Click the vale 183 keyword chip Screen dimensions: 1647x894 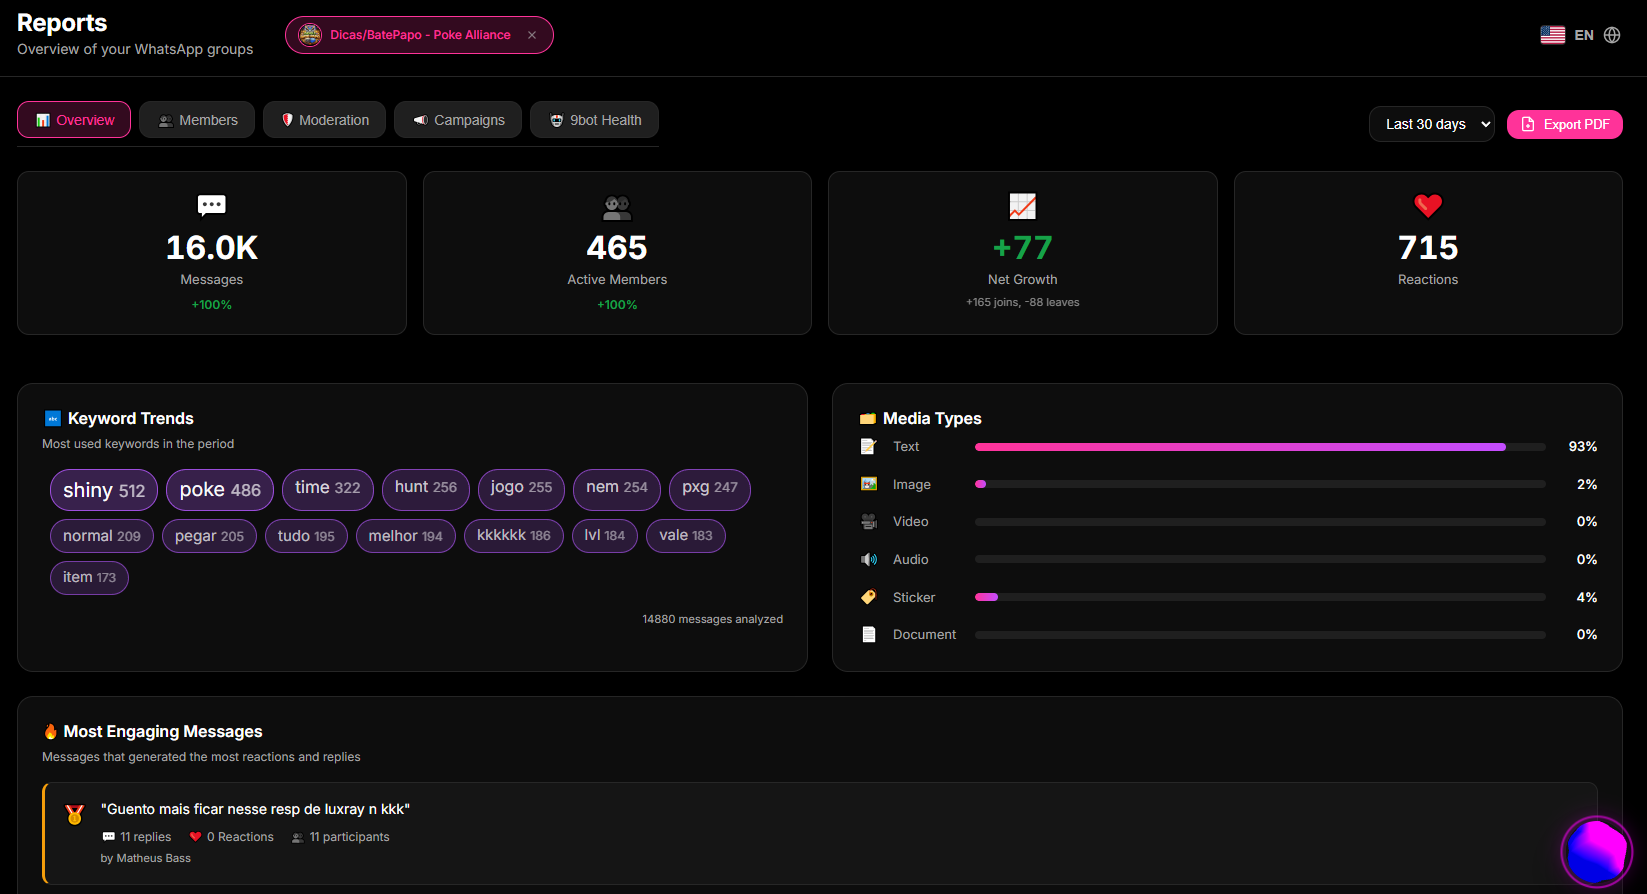[686, 535]
